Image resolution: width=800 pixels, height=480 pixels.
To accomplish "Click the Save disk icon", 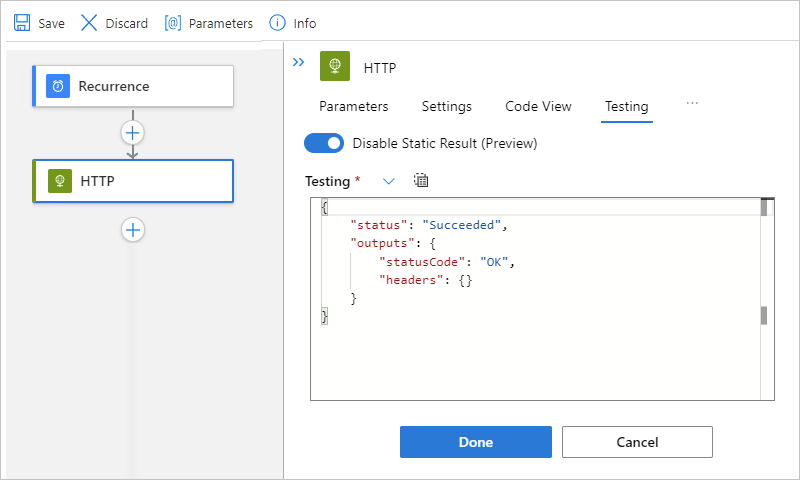I will 22,22.
